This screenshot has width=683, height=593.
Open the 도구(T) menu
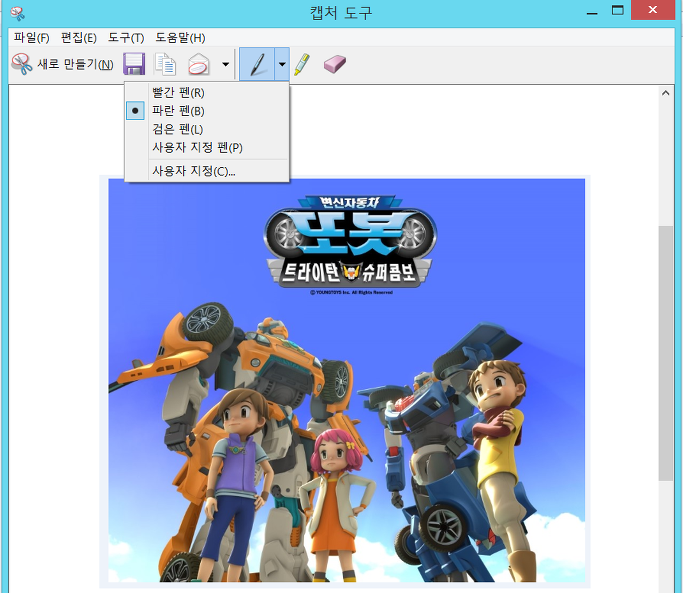(x=126, y=38)
